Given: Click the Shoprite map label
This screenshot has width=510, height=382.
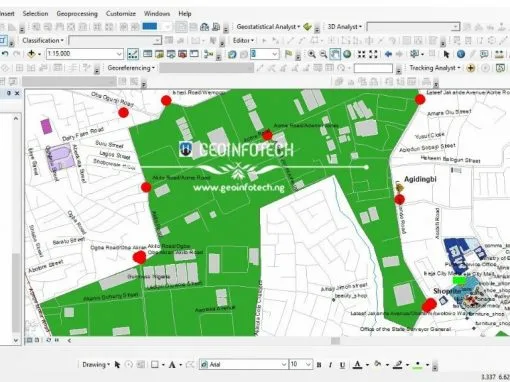Looking at the screenshot, I should click(446, 291).
